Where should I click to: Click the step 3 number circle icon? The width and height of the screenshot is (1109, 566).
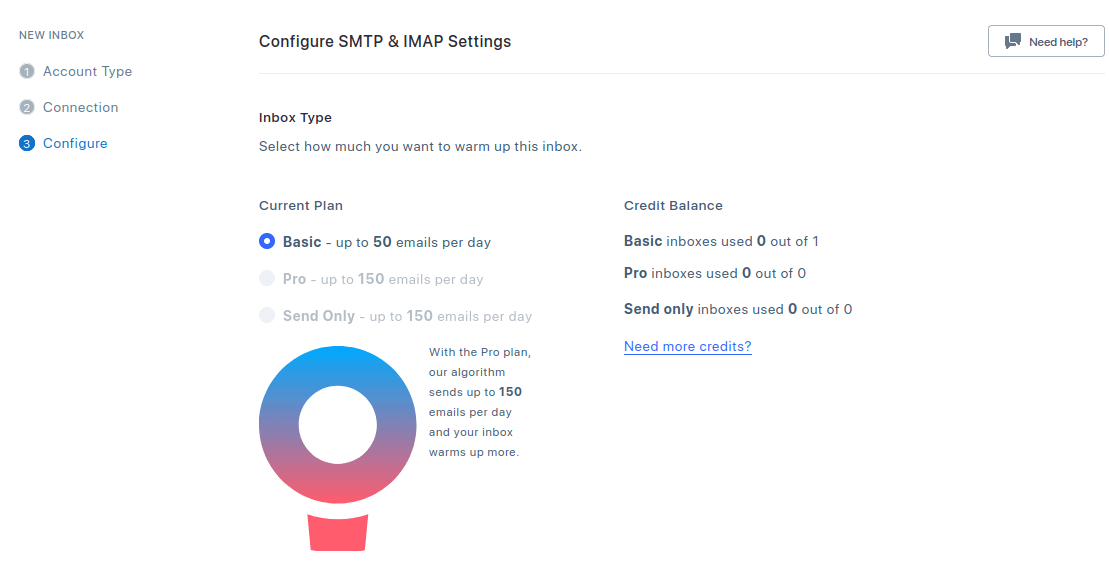click(x=27, y=144)
